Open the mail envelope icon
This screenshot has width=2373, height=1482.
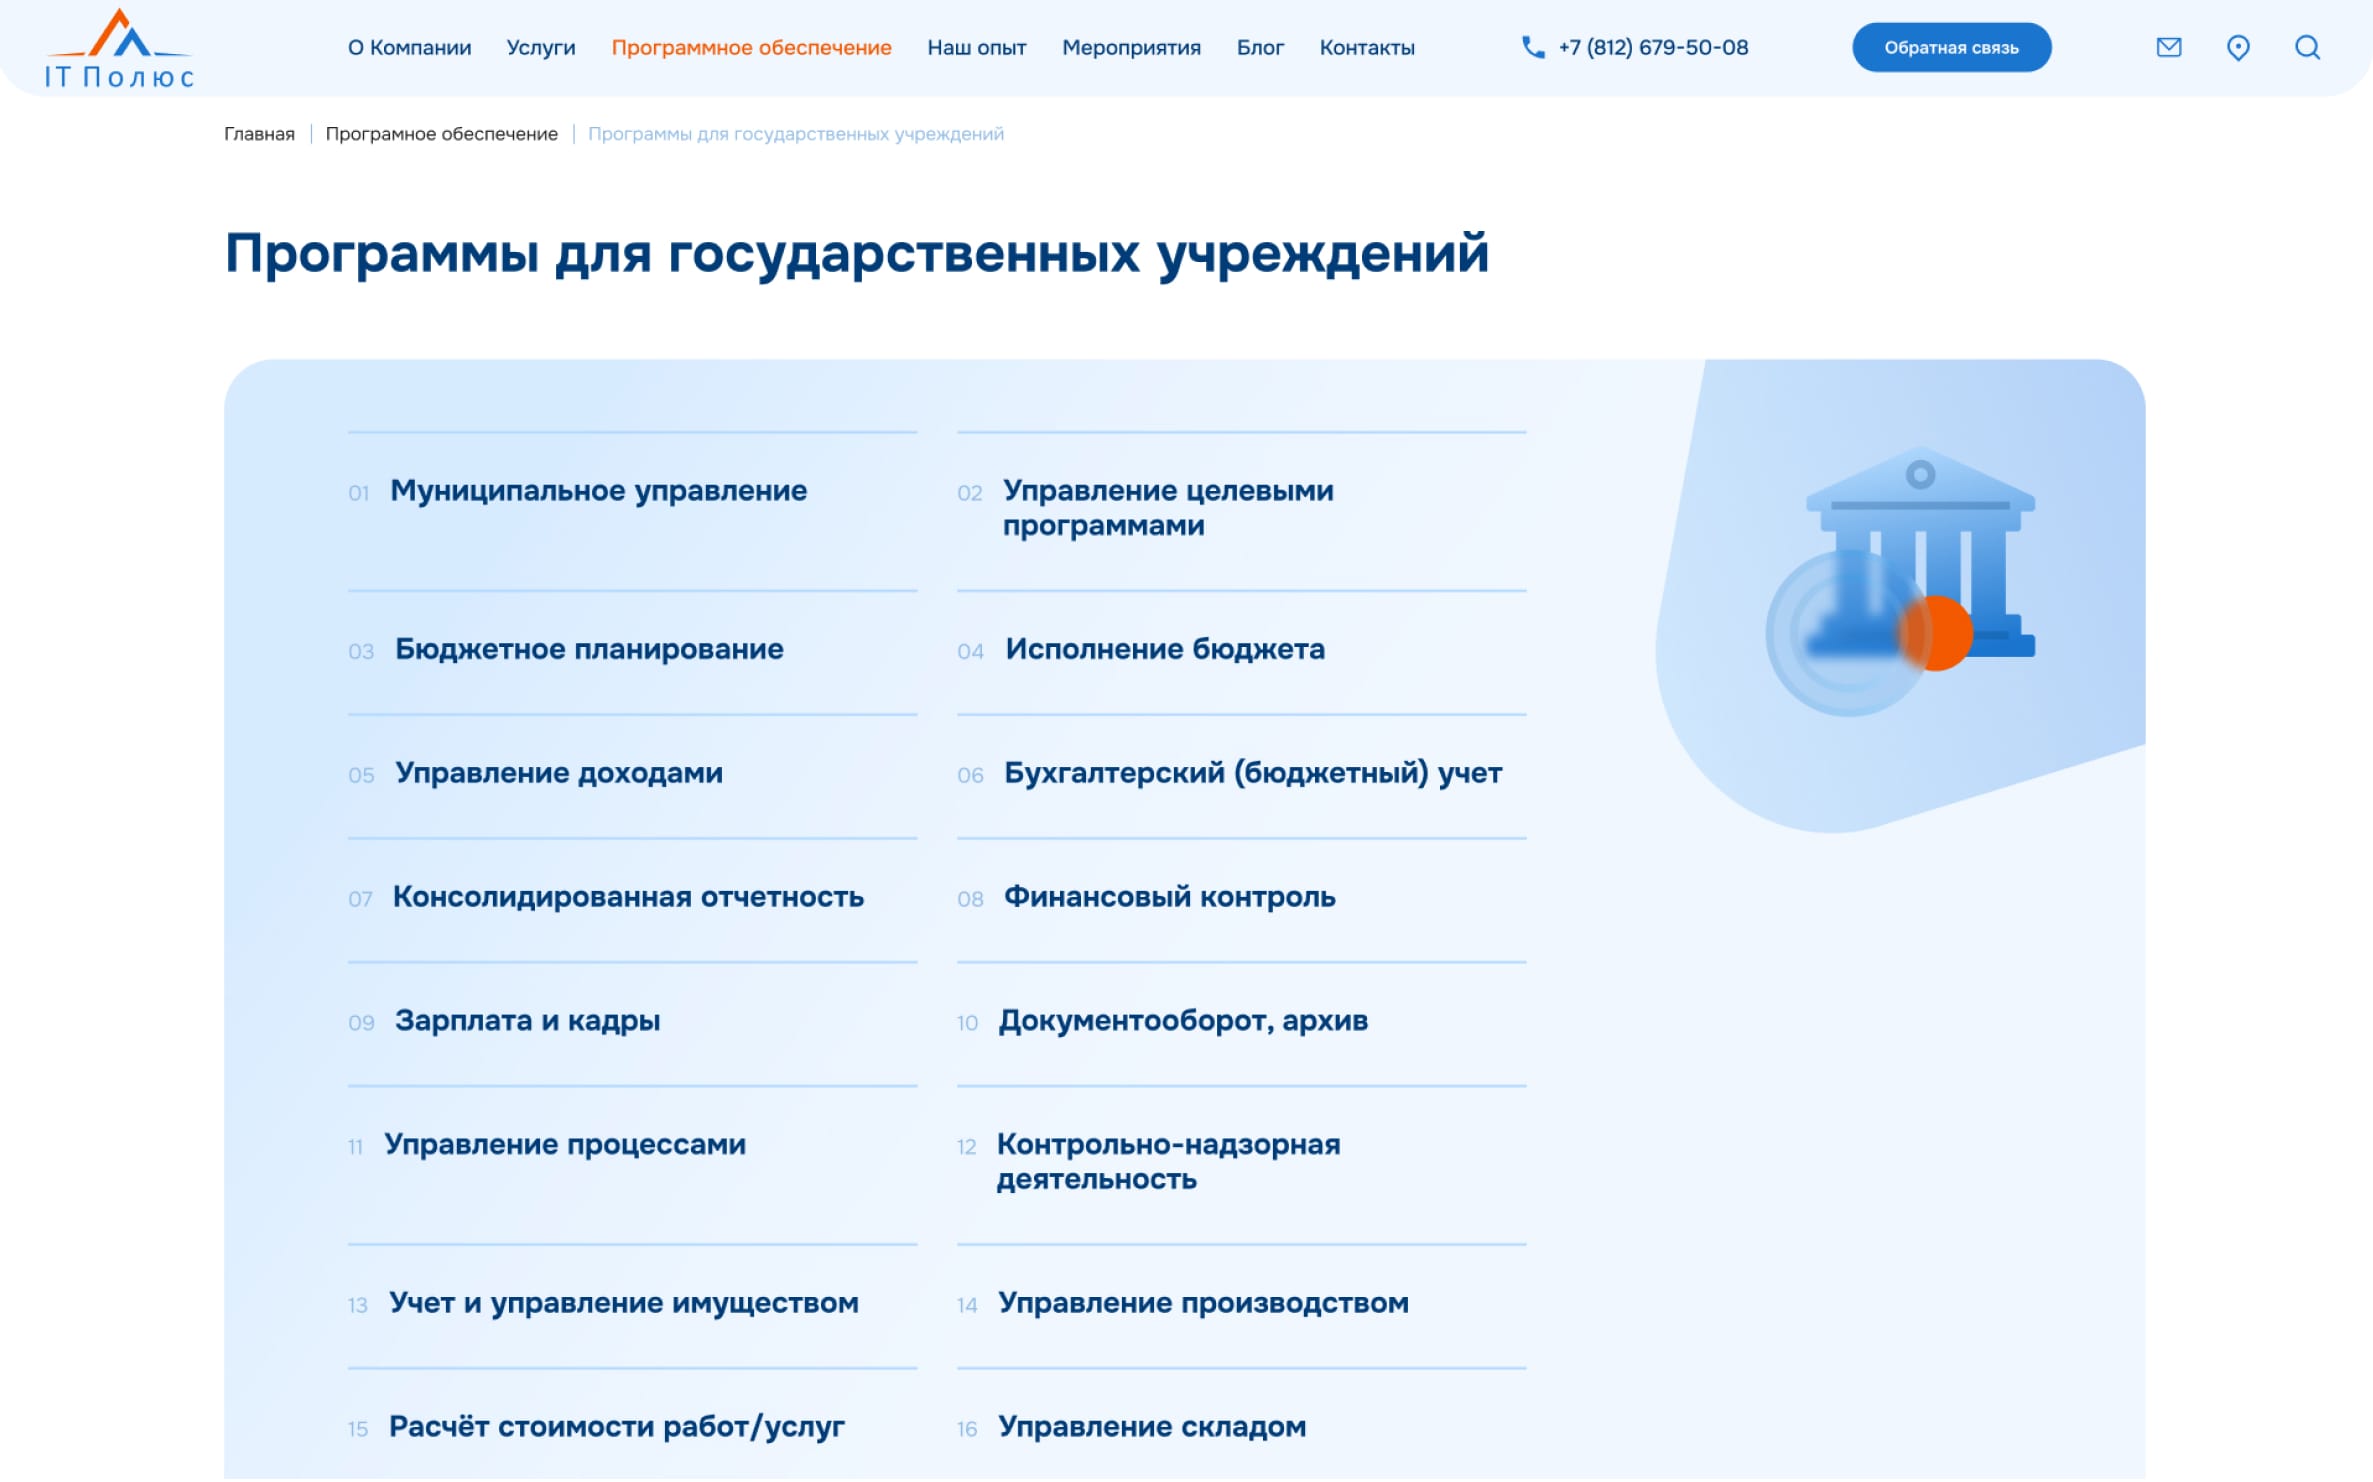[x=2168, y=47]
